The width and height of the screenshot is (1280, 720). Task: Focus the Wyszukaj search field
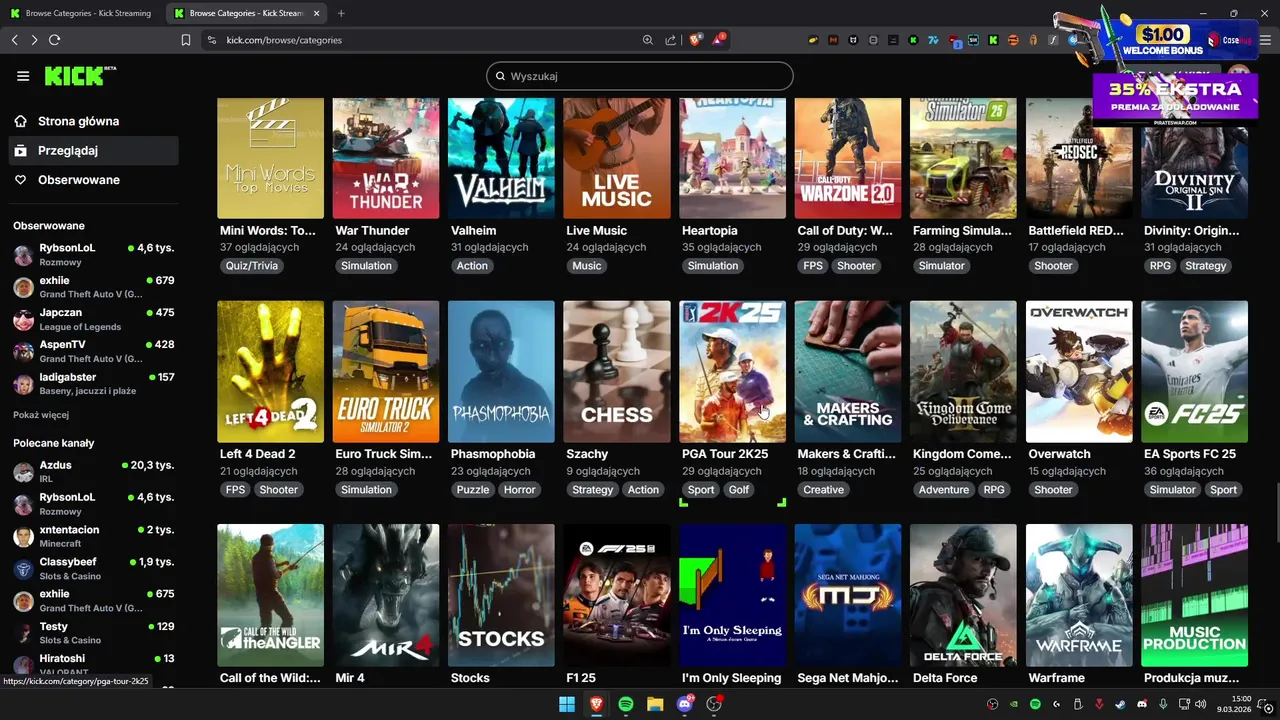[x=640, y=76]
